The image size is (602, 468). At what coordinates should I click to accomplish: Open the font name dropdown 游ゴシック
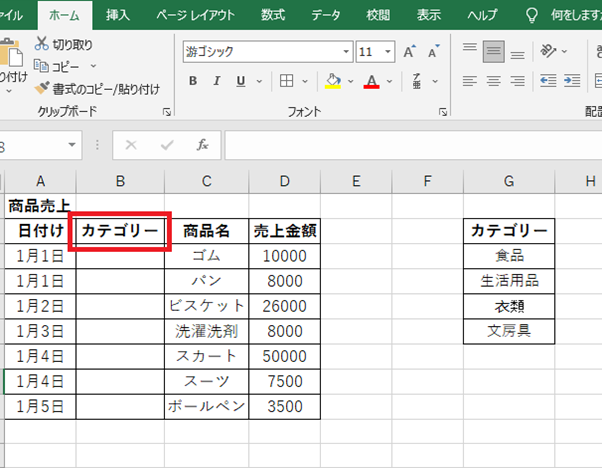(x=346, y=51)
